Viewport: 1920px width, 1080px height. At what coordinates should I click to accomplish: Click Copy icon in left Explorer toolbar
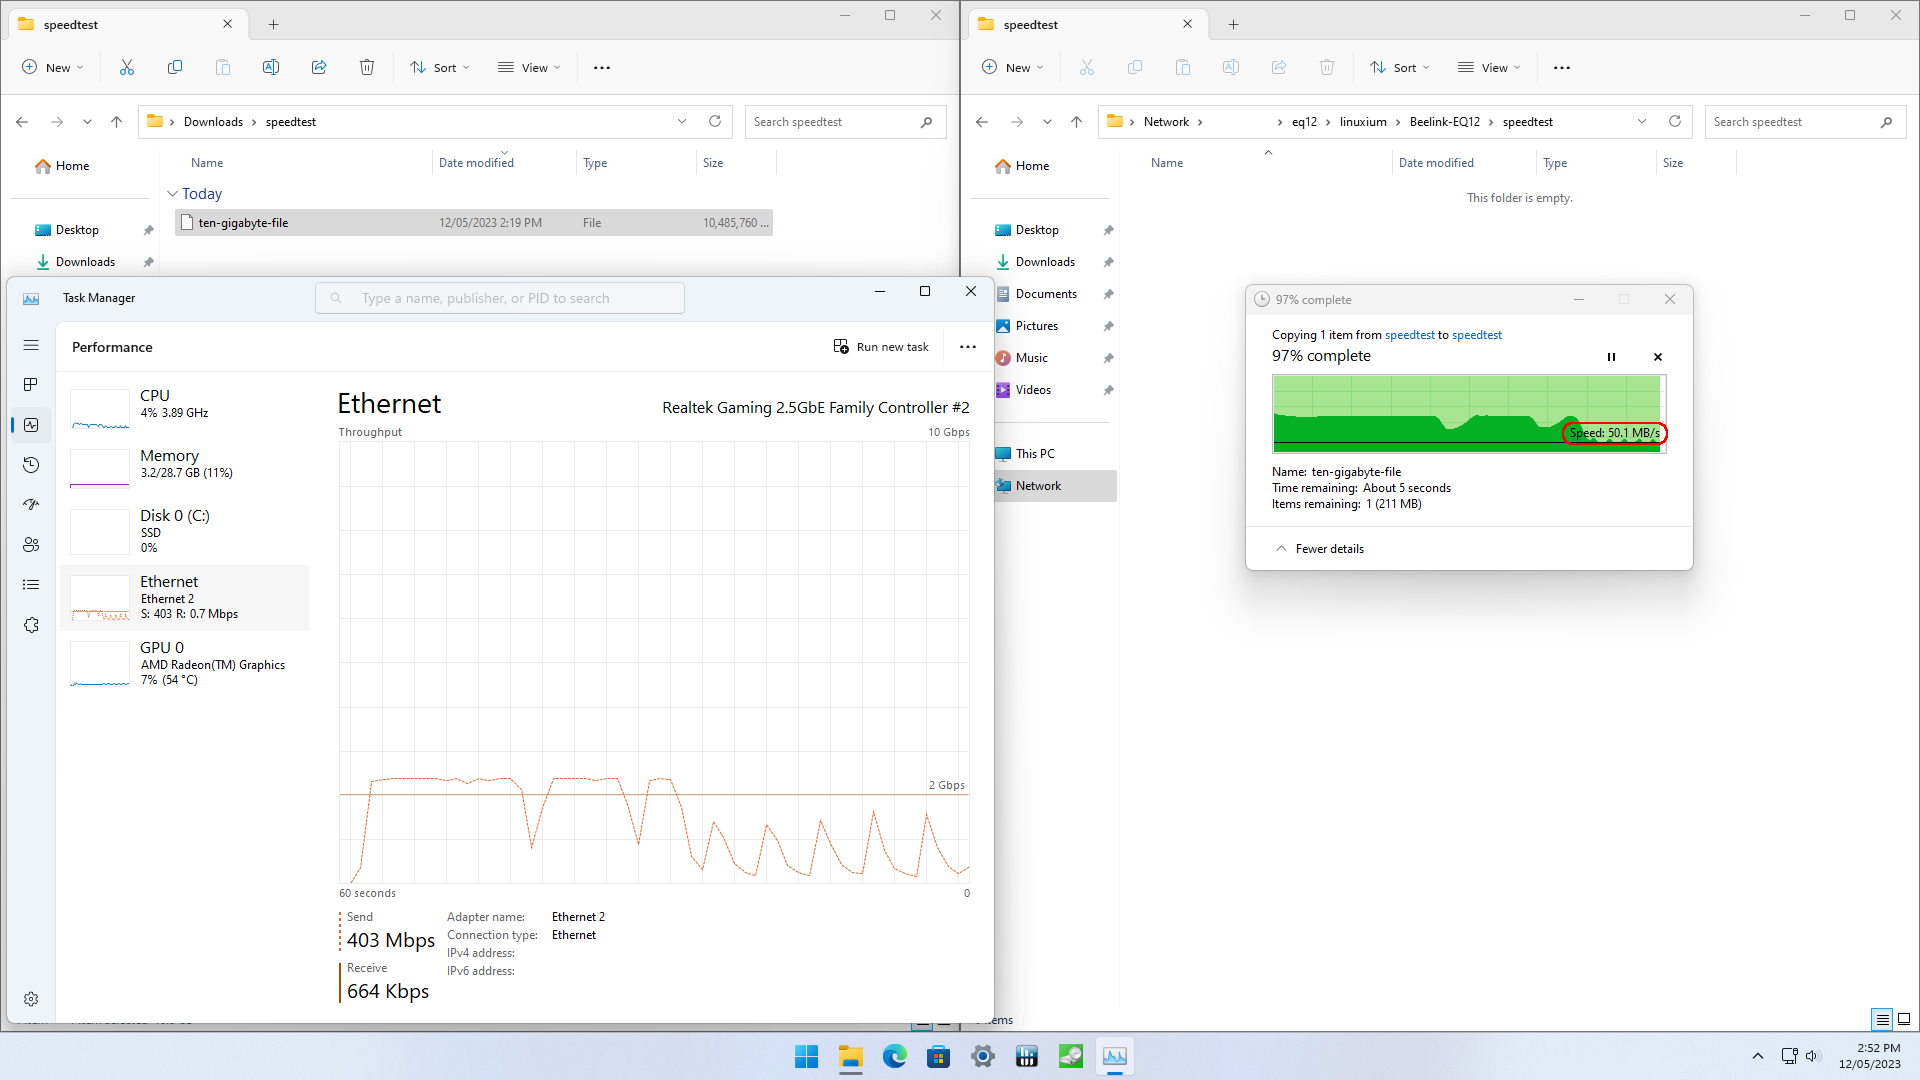(x=175, y=67)
